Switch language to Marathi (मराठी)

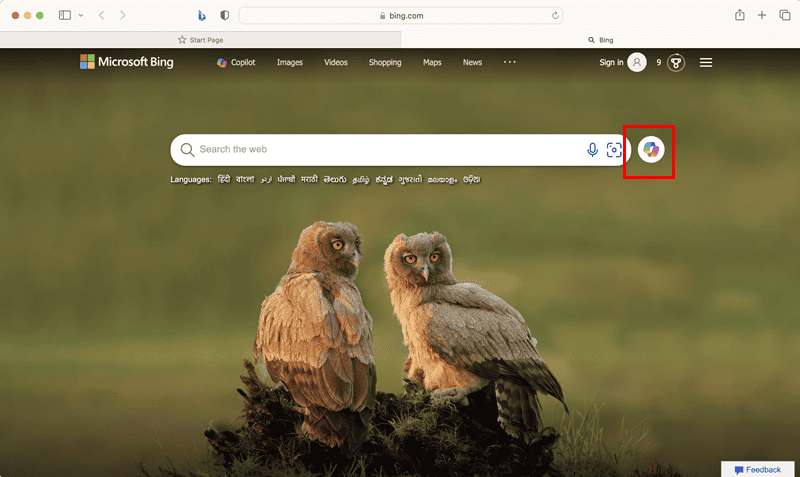[x=309, y=179]
